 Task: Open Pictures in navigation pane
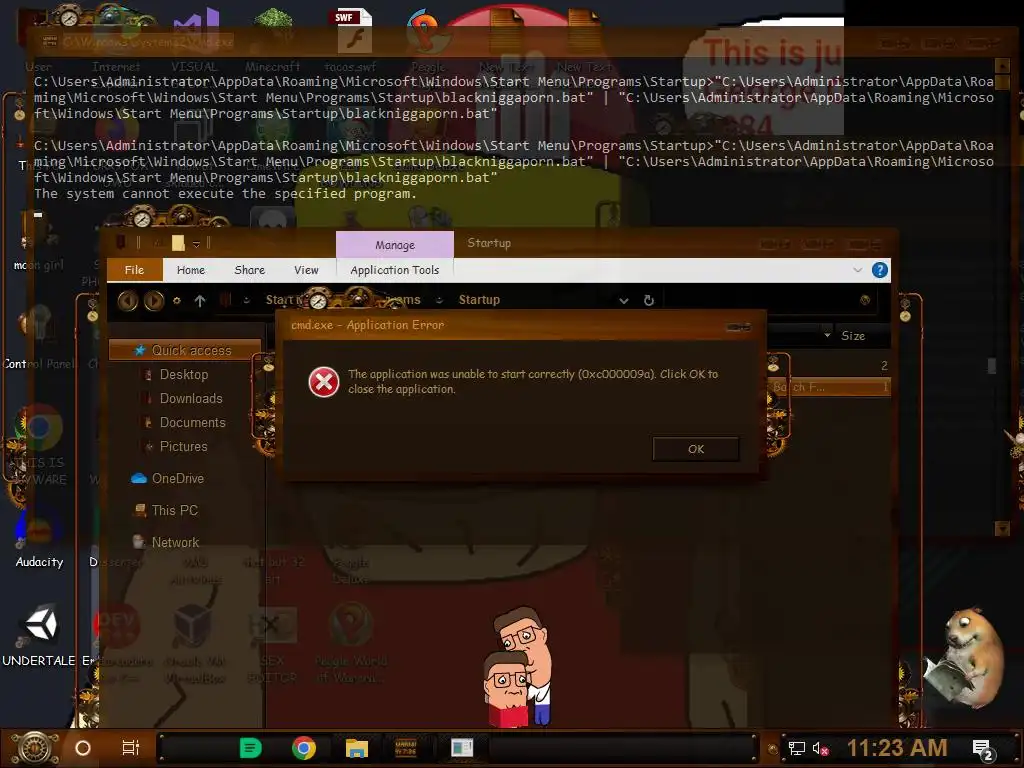pos(183,447)
